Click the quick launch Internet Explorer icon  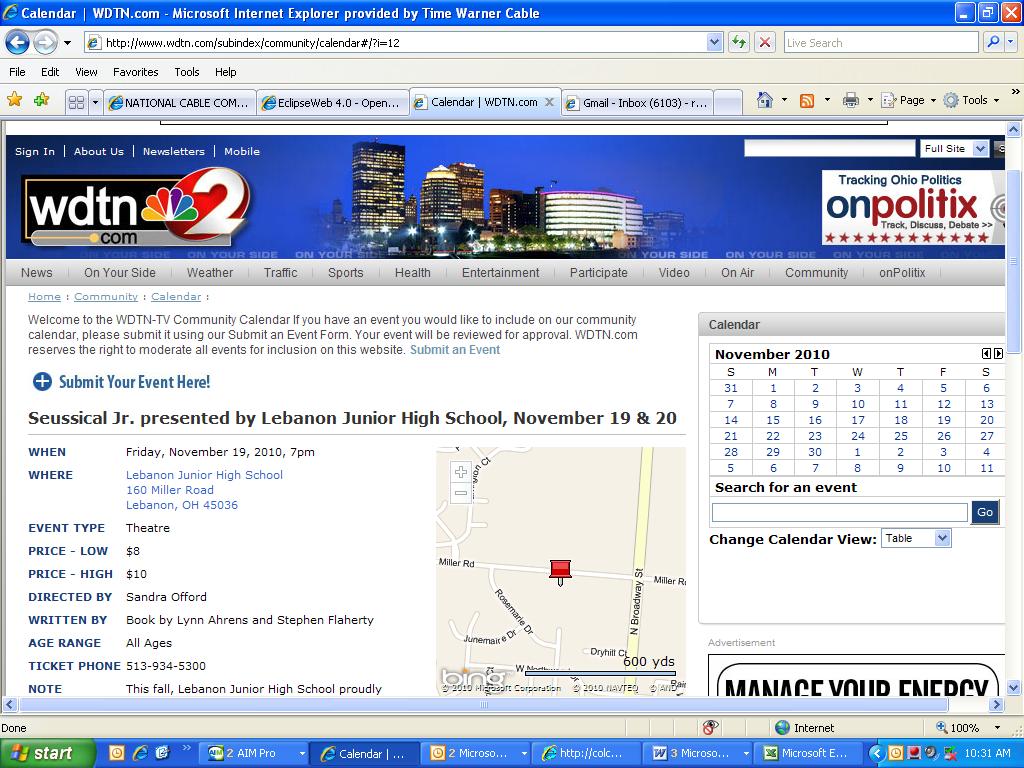pyautogui.click(x=140, y=753)
